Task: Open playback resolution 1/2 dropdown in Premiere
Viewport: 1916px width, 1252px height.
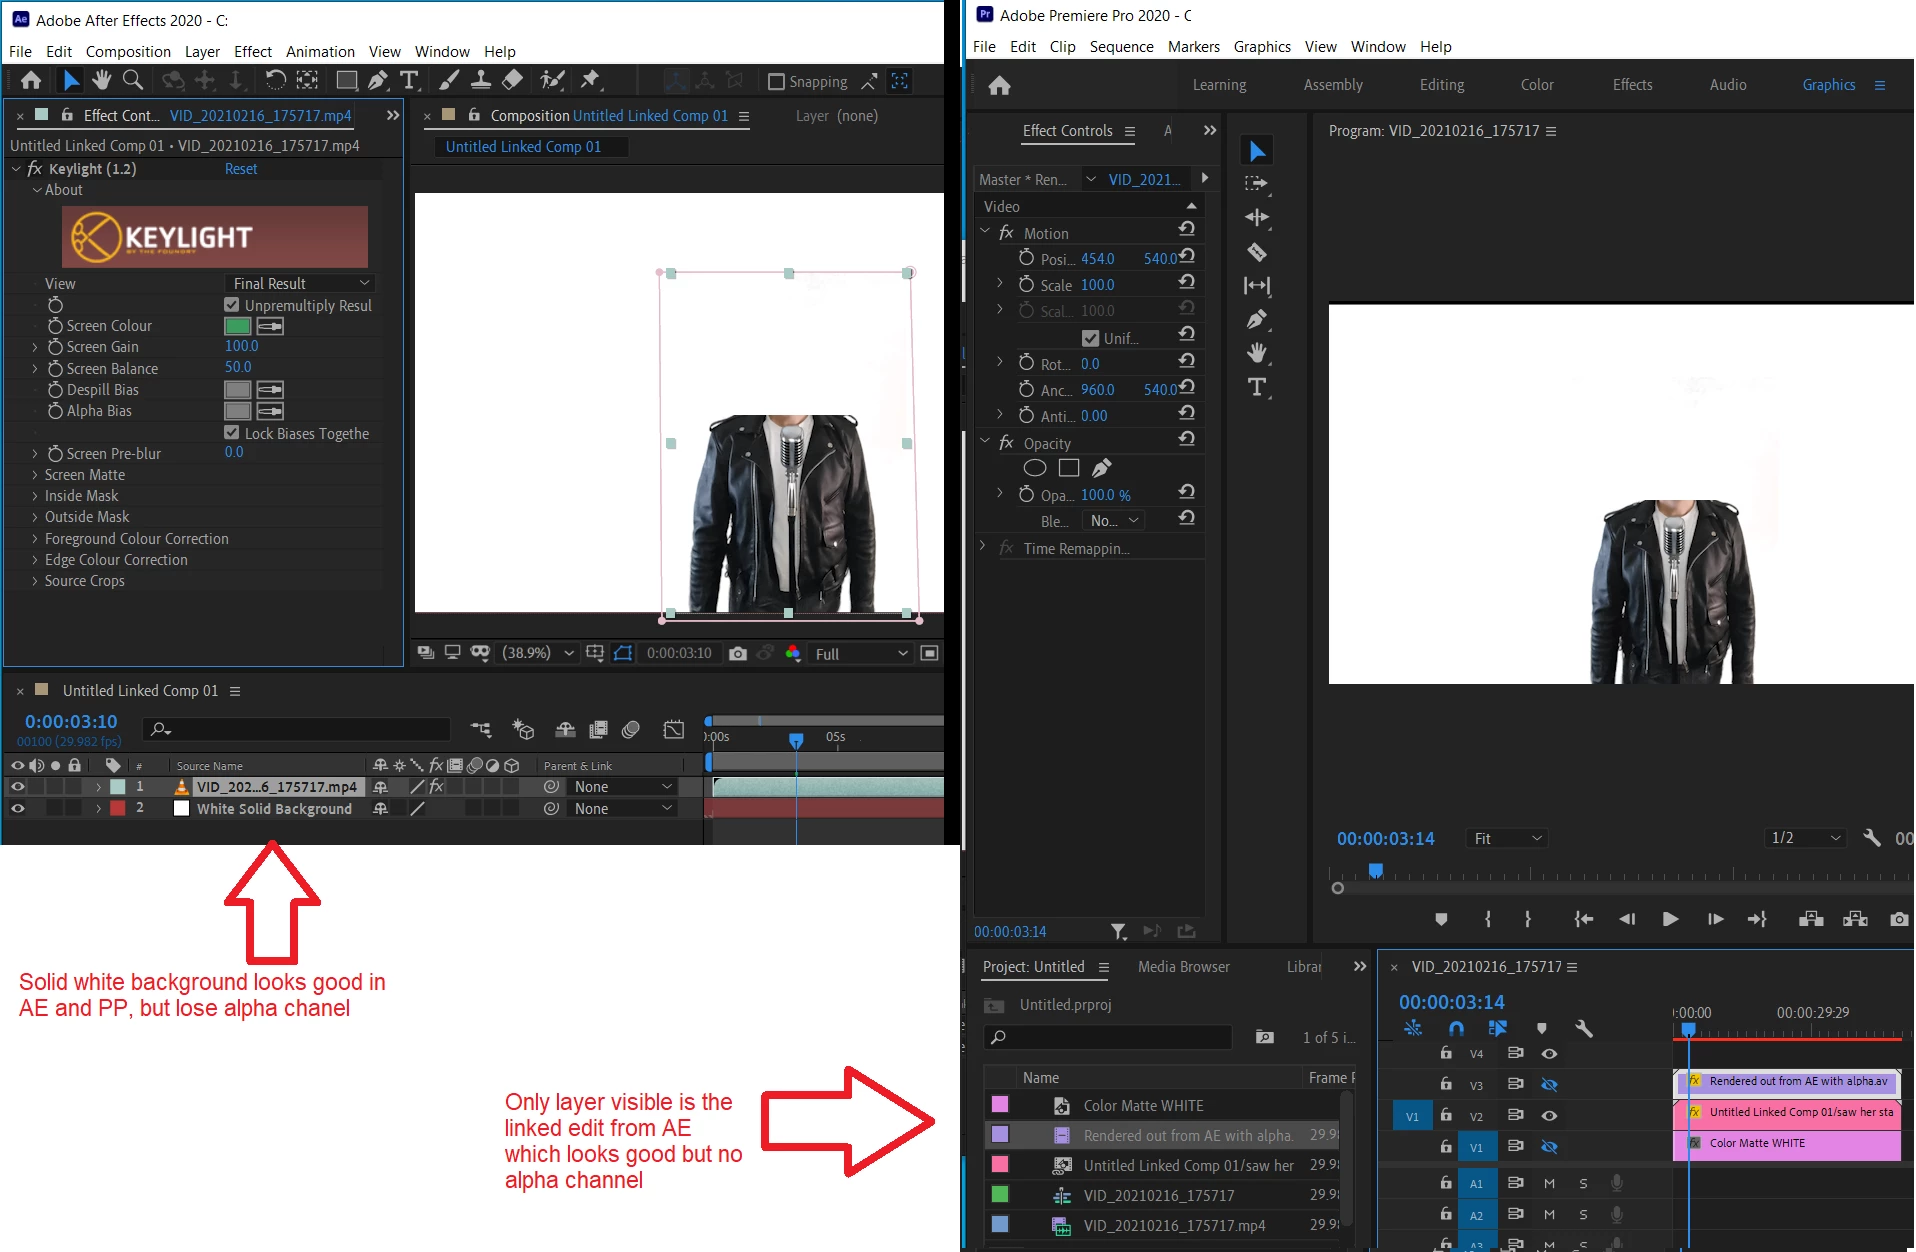Action: [x=1804, y=838]
